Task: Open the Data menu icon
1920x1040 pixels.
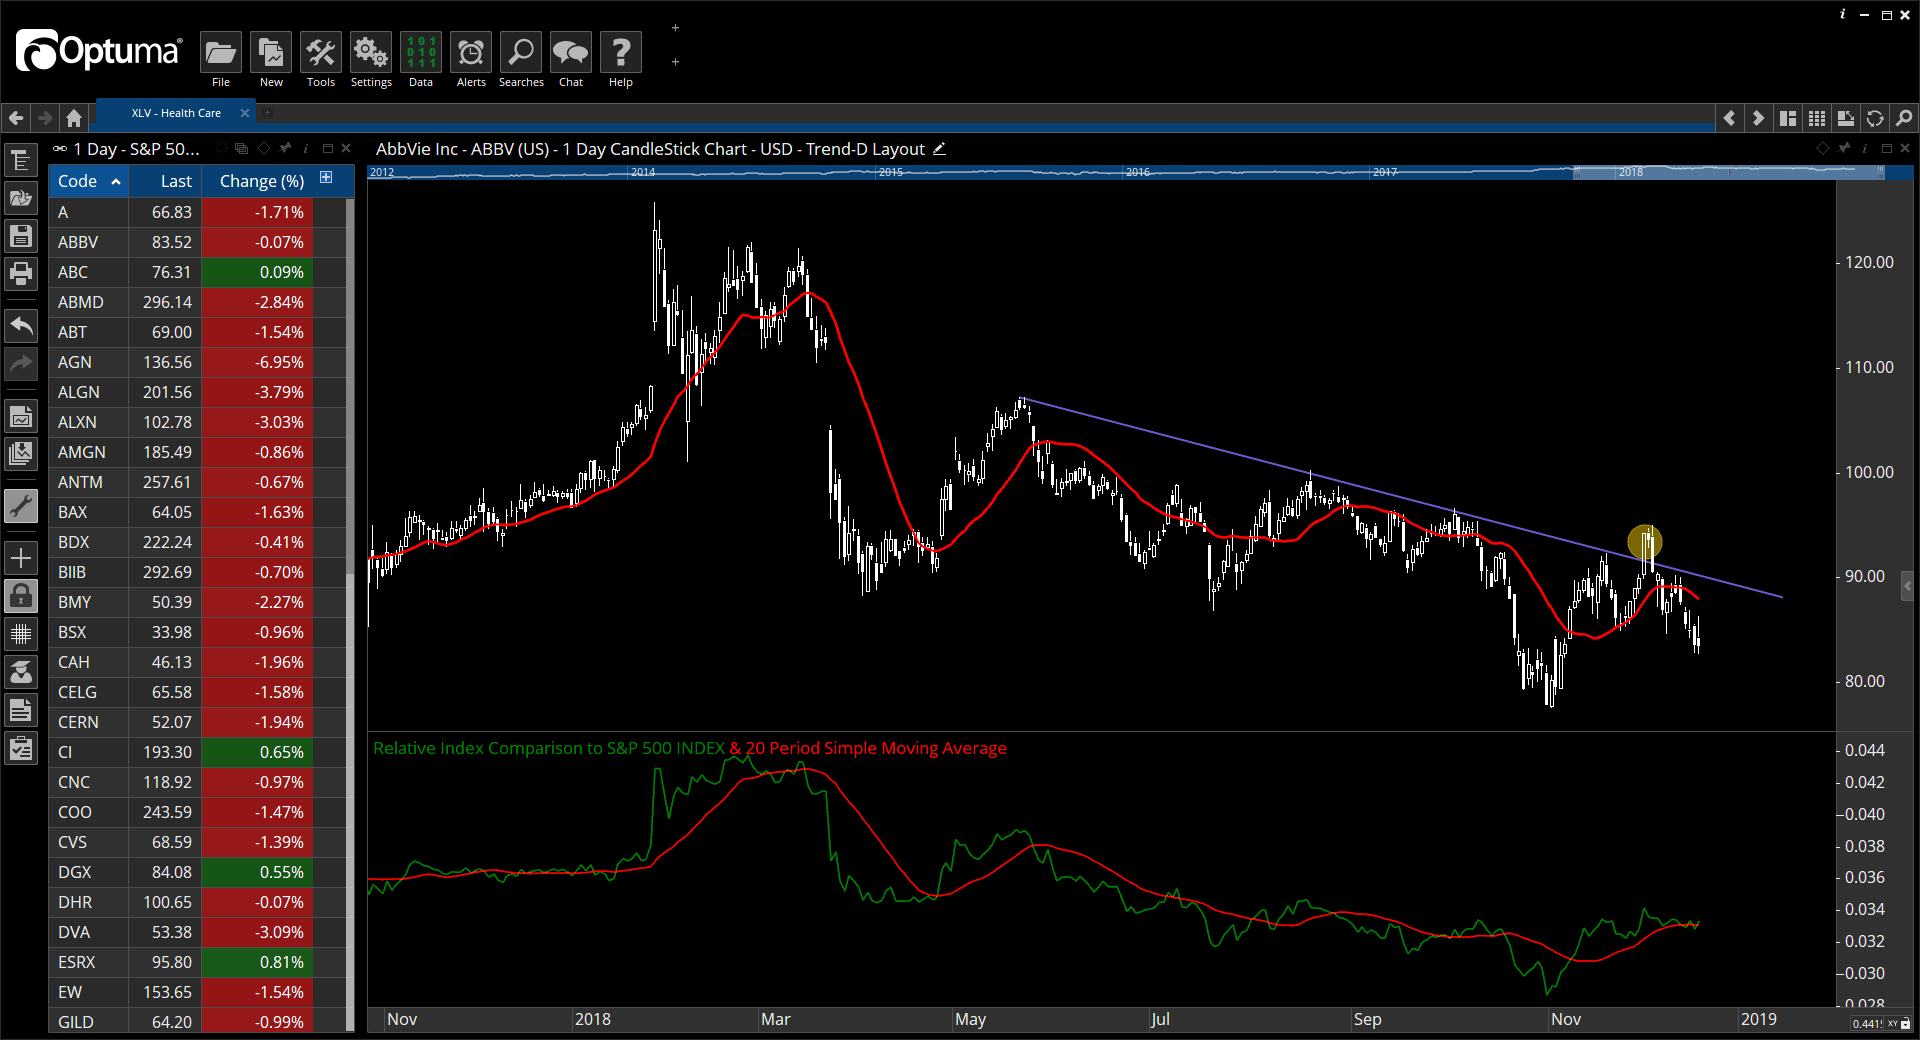Action: pyautogui.click(x=421, y=52)
